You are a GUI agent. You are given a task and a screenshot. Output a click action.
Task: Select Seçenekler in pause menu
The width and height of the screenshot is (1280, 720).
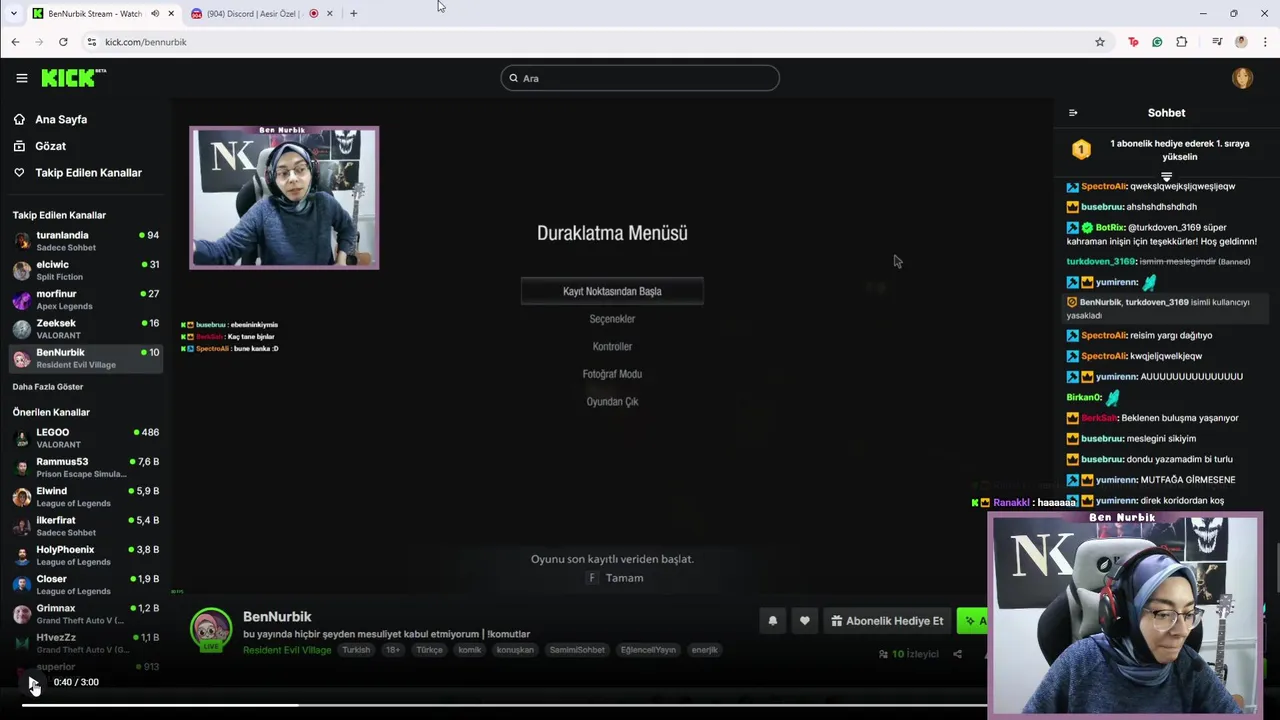tap(612, 319)
